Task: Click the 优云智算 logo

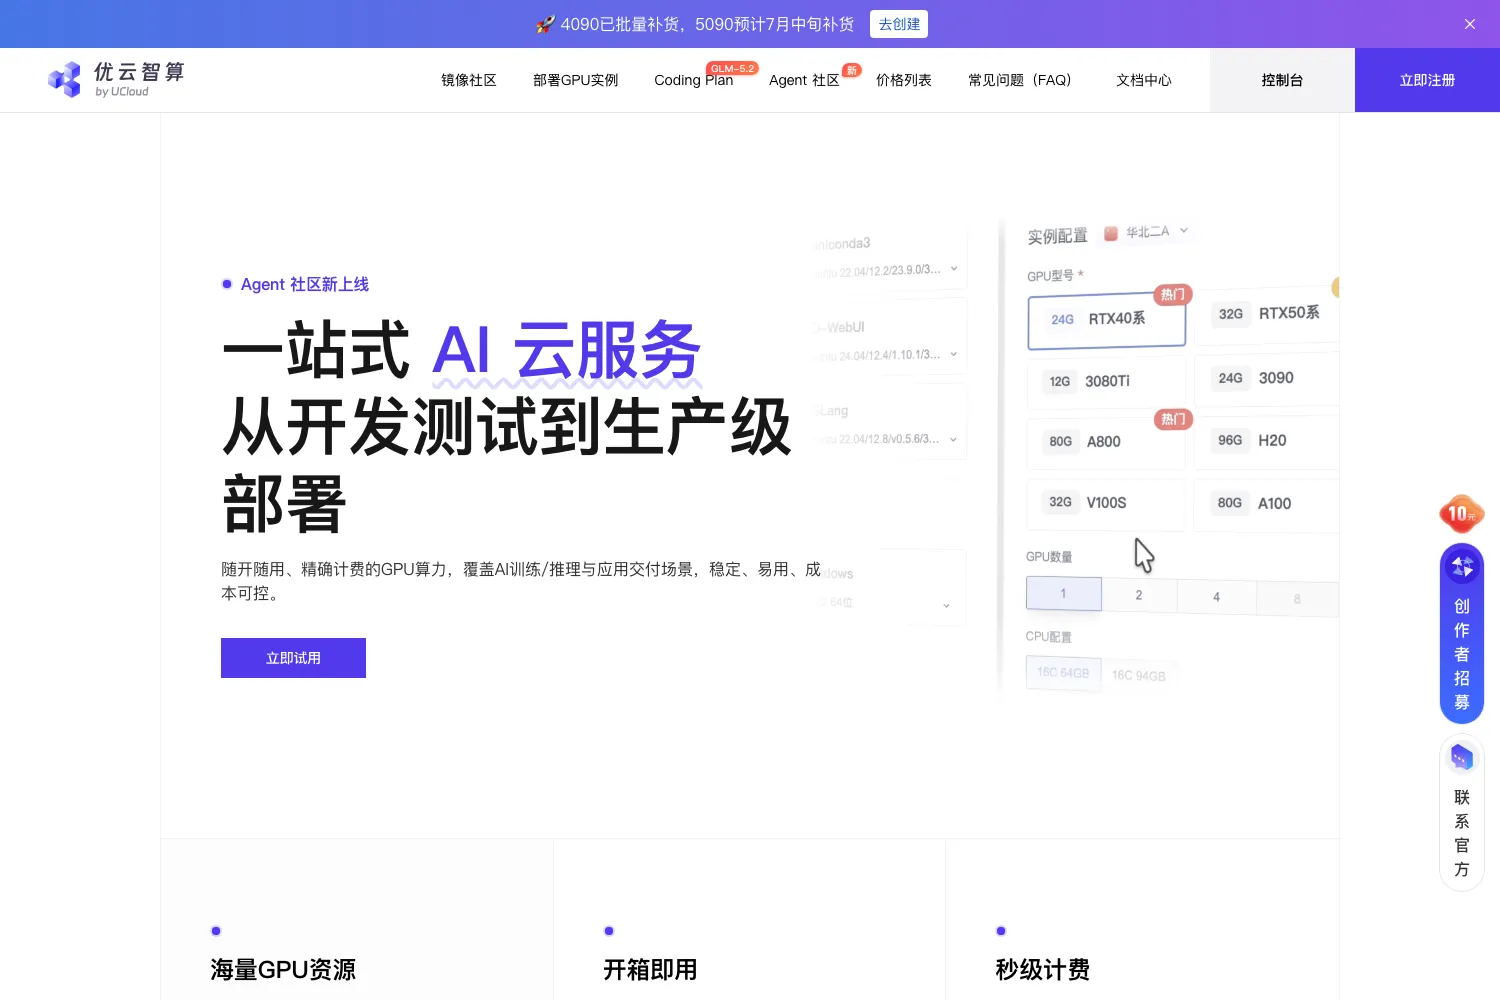Action: (x=116, y=80)
